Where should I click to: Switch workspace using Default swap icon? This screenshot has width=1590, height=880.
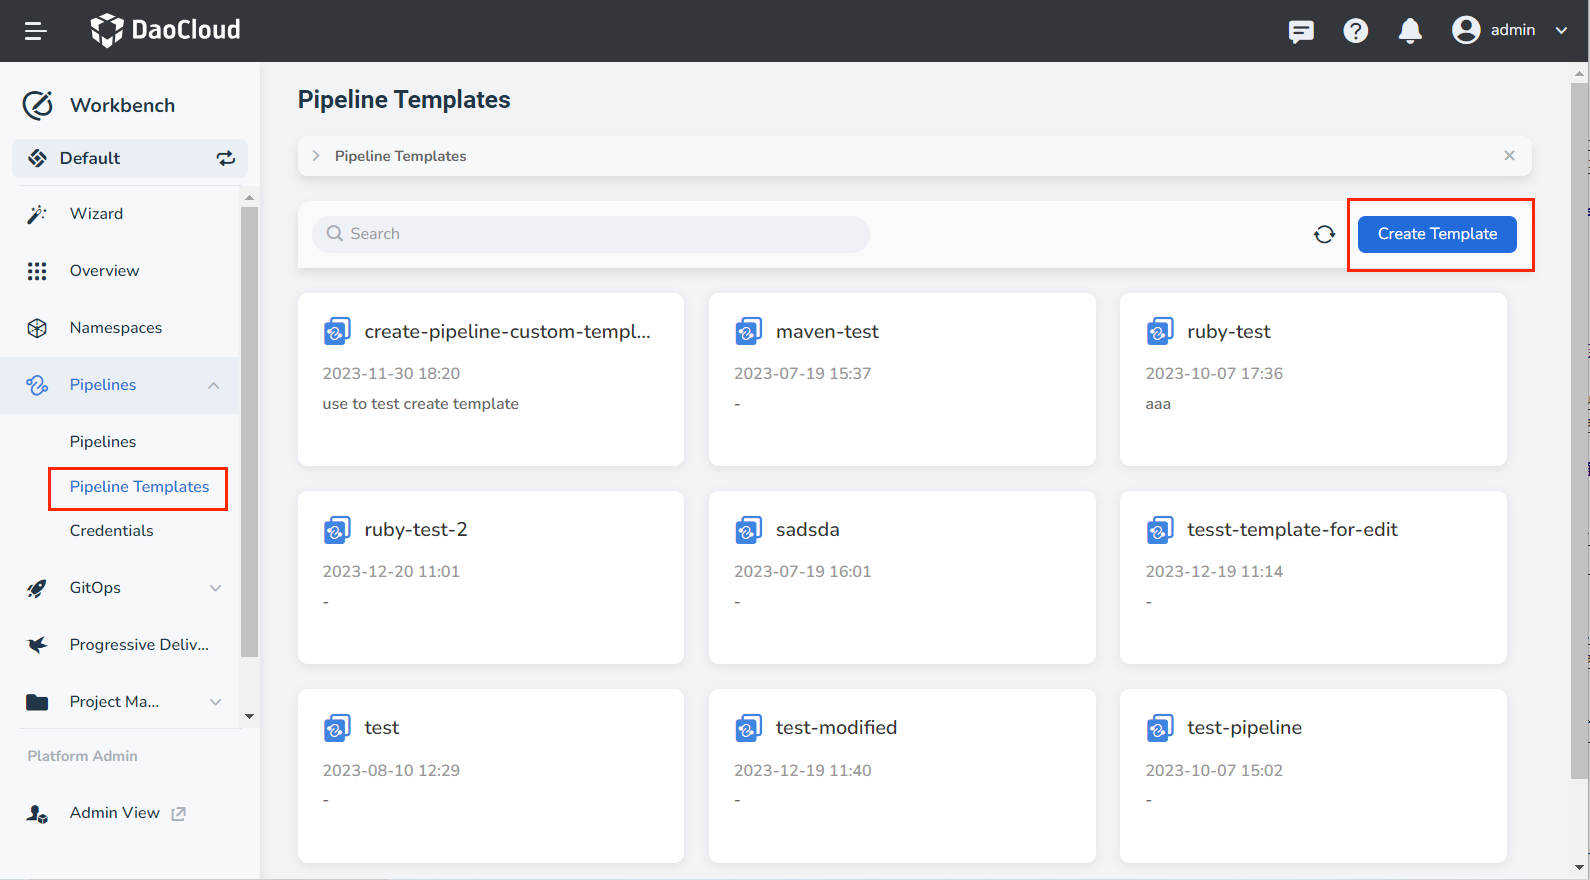226,158
